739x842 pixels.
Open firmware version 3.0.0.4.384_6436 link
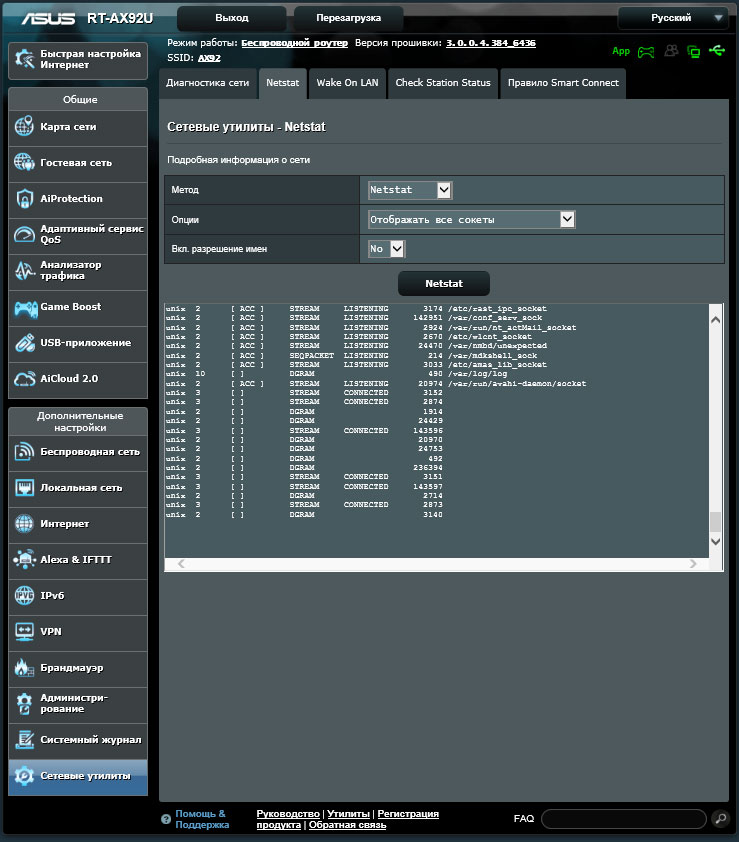pos(491,43)
